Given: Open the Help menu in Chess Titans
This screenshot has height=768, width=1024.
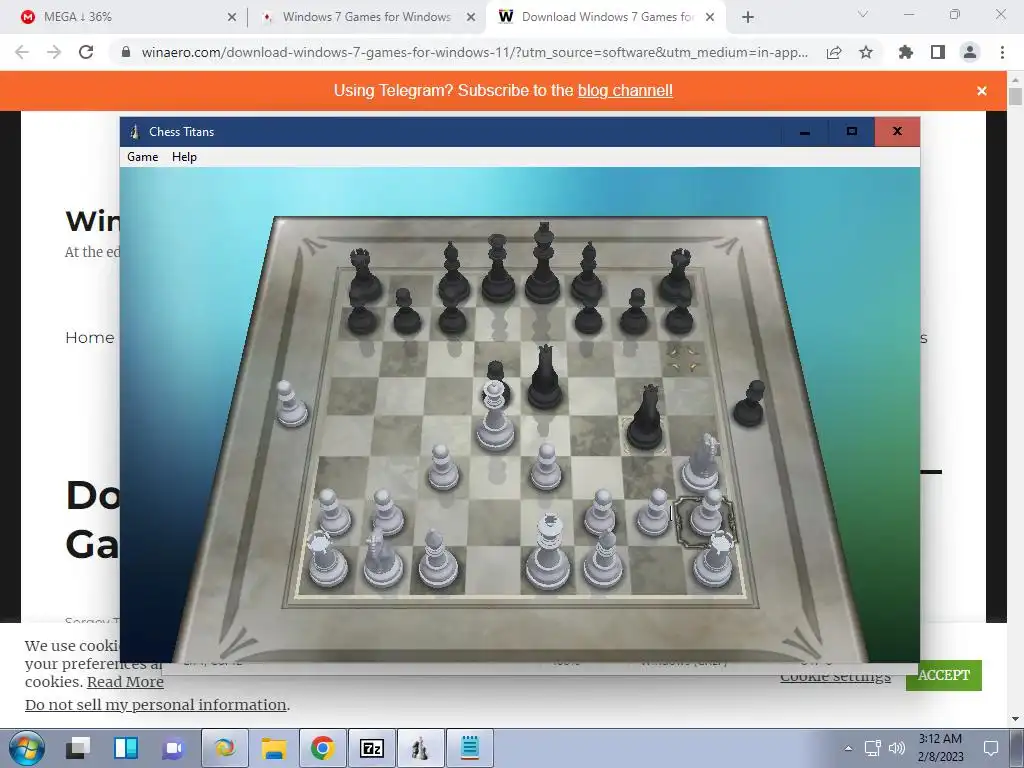Looking at the screenshot, I should (x=184, y=157).
